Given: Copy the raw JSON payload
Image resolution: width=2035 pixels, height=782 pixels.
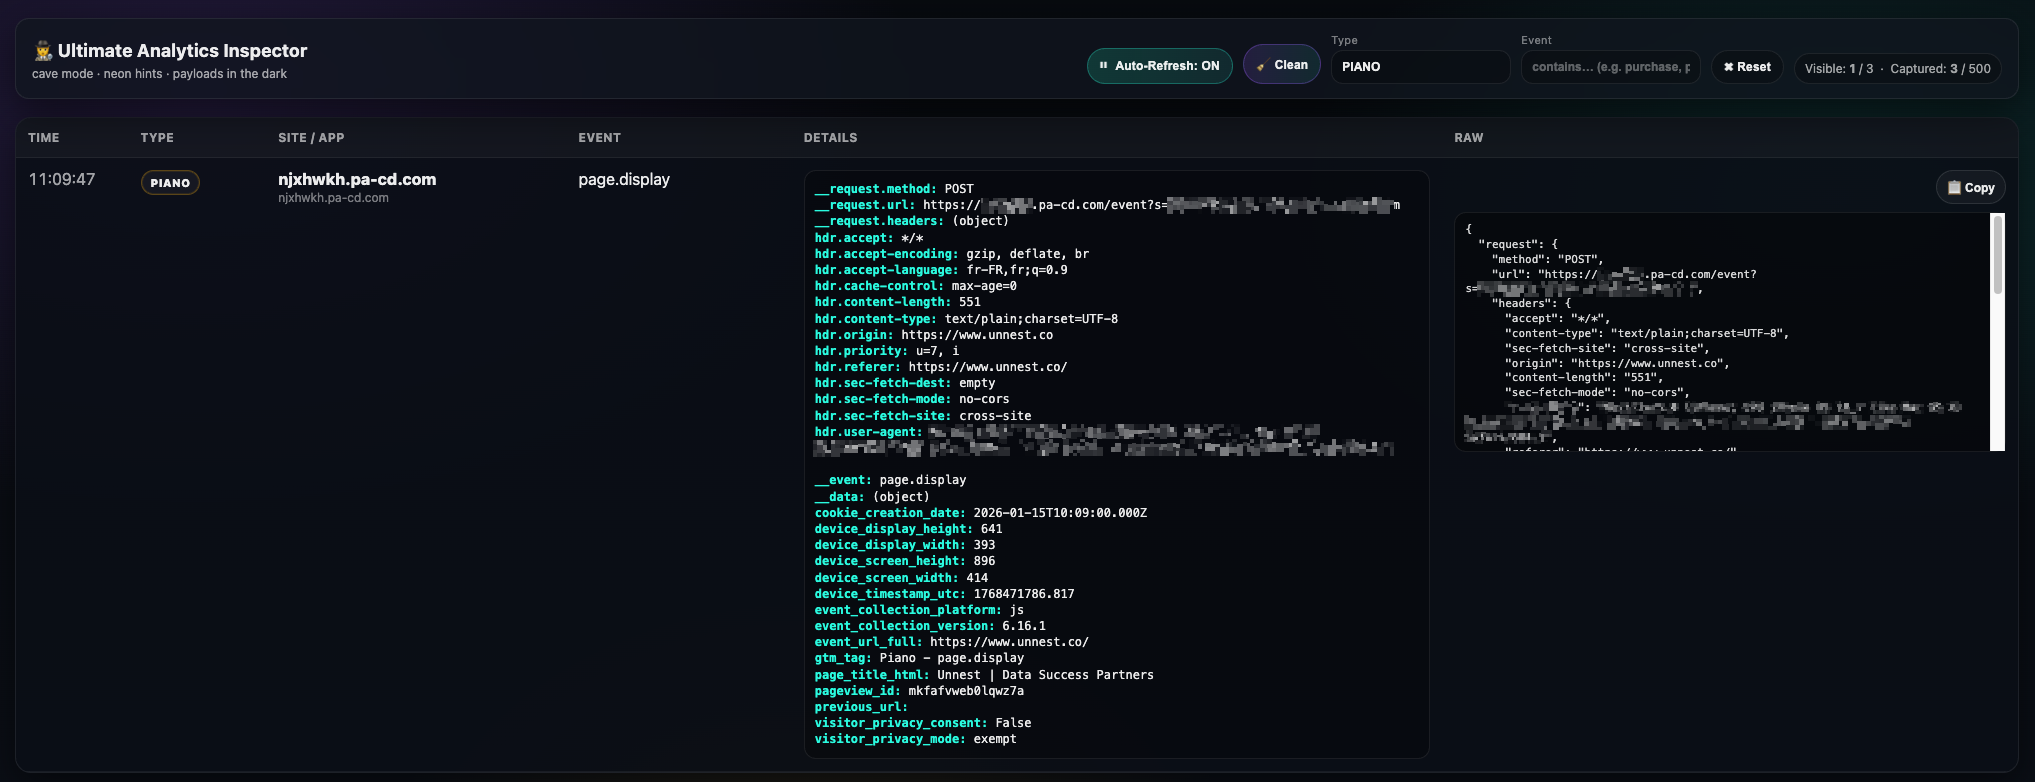Looking at the screenshot, I should (x=1970, y=187).
